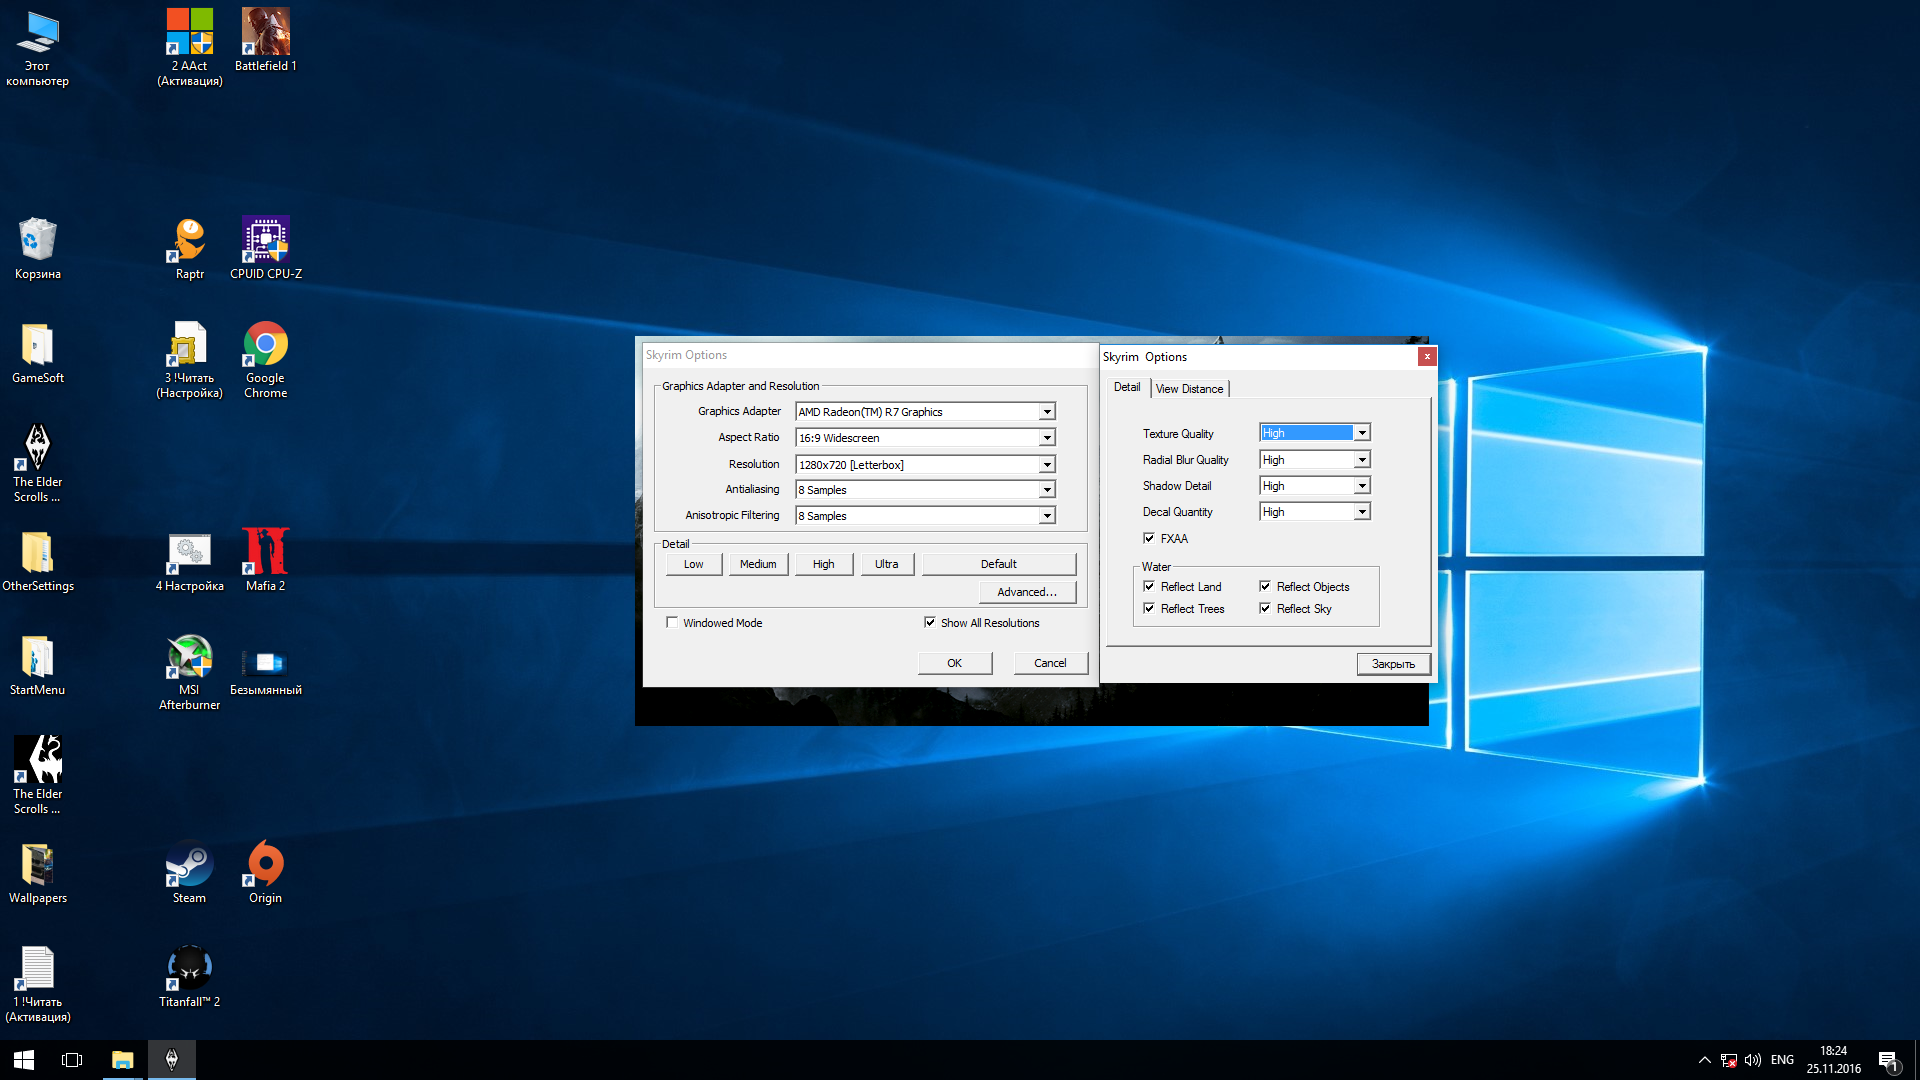The height and width of the screenshot is (1080, 1920).
Task: Open Task View on the taskbar
Action: 72,1059
